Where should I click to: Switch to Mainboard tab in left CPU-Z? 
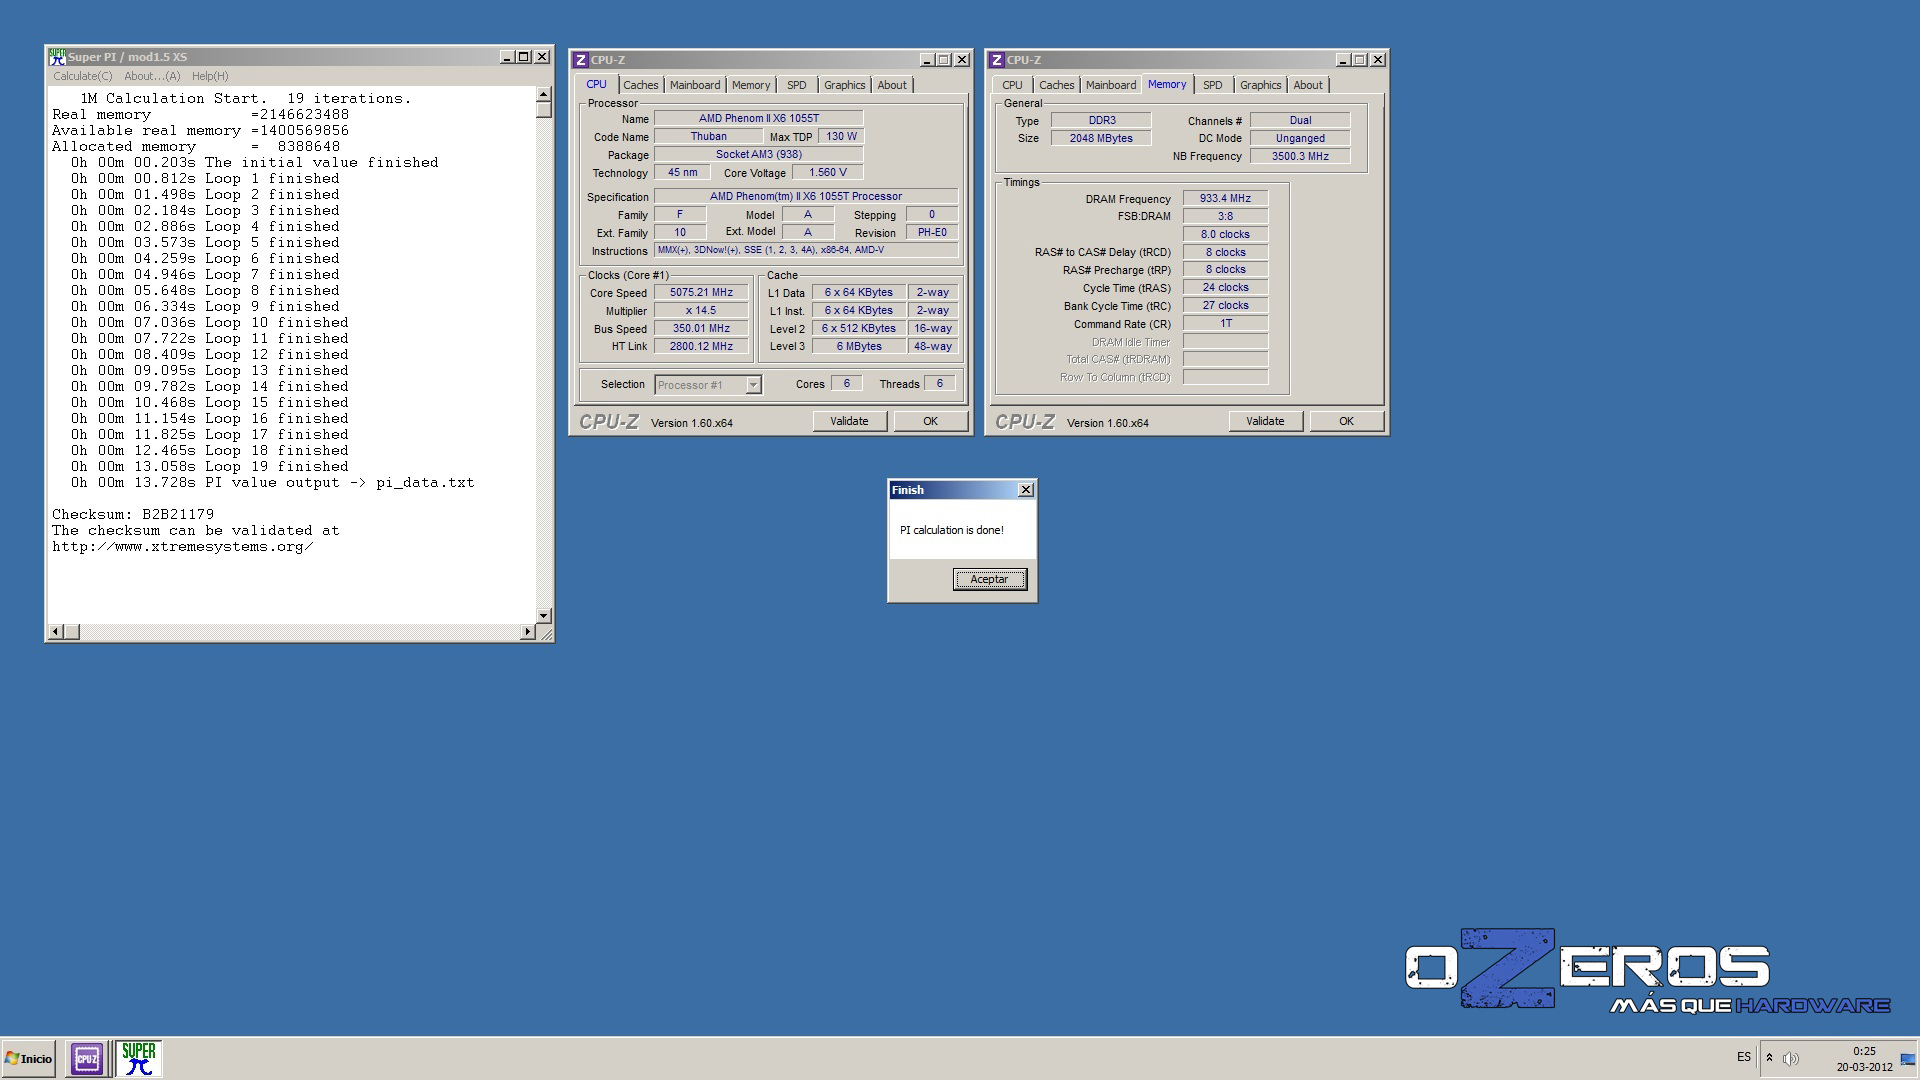(695, 85)
